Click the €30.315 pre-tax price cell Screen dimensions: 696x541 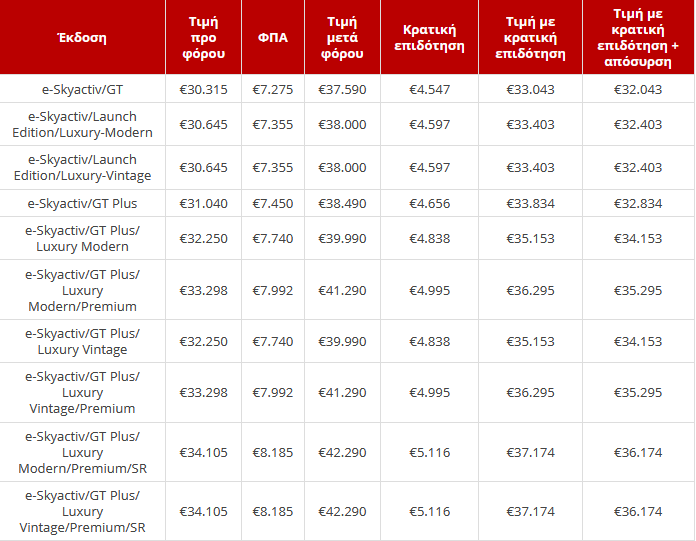point(203,89)
